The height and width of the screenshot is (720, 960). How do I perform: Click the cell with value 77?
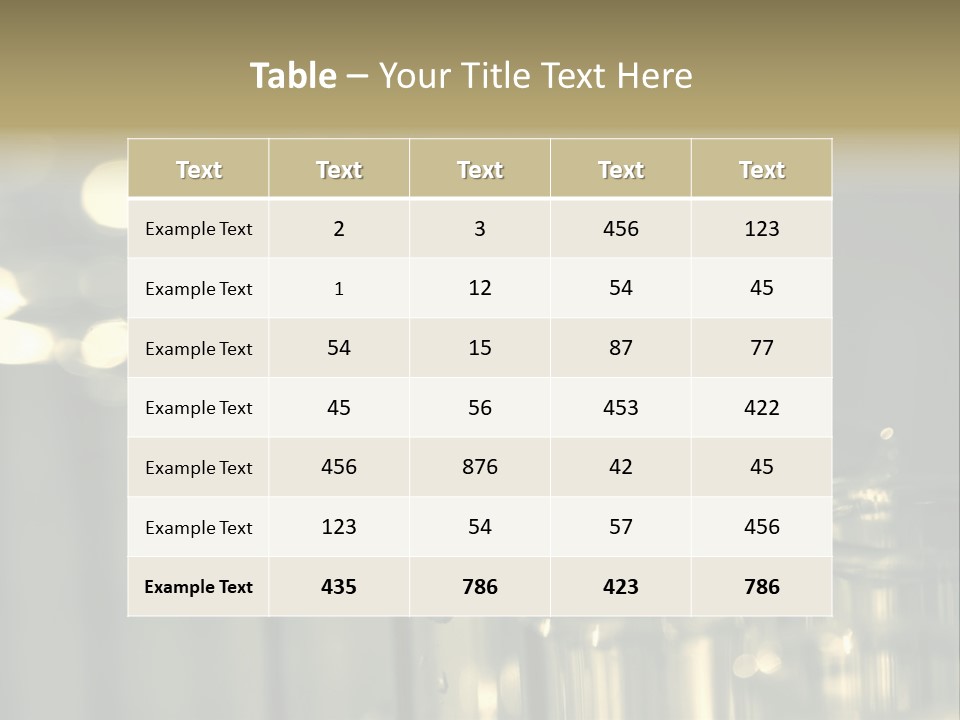point(761,348)
